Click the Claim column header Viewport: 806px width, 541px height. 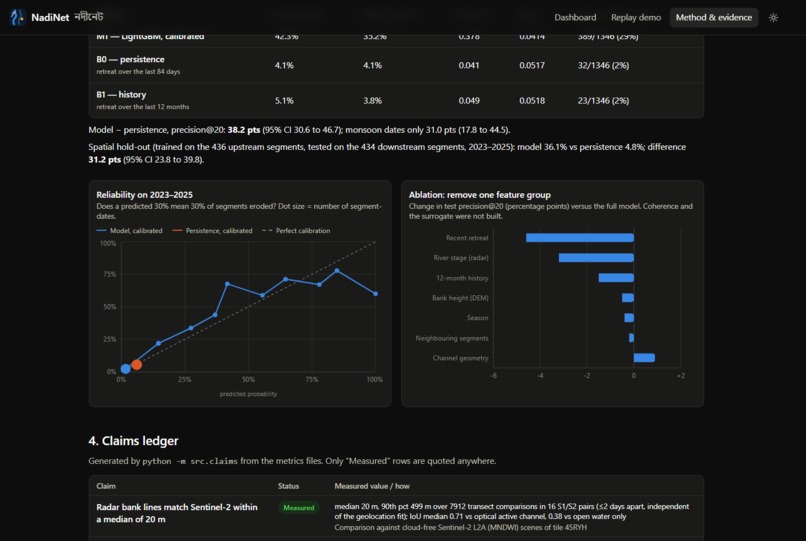pyautogui.click(x=106, y=486)
